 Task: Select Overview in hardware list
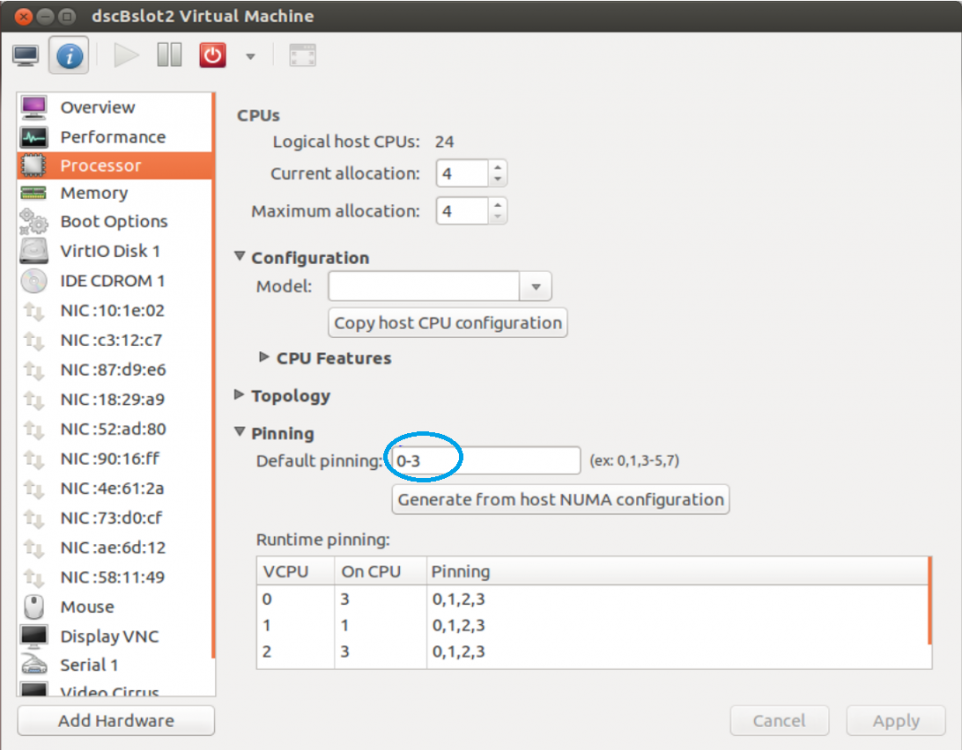115,107
